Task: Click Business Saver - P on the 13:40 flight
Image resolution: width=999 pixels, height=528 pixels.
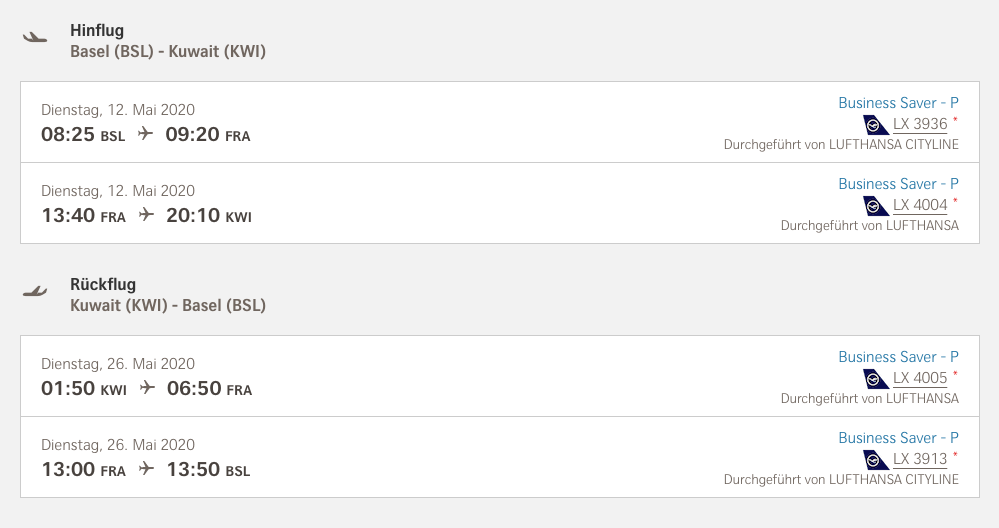Action: point(898,184)
